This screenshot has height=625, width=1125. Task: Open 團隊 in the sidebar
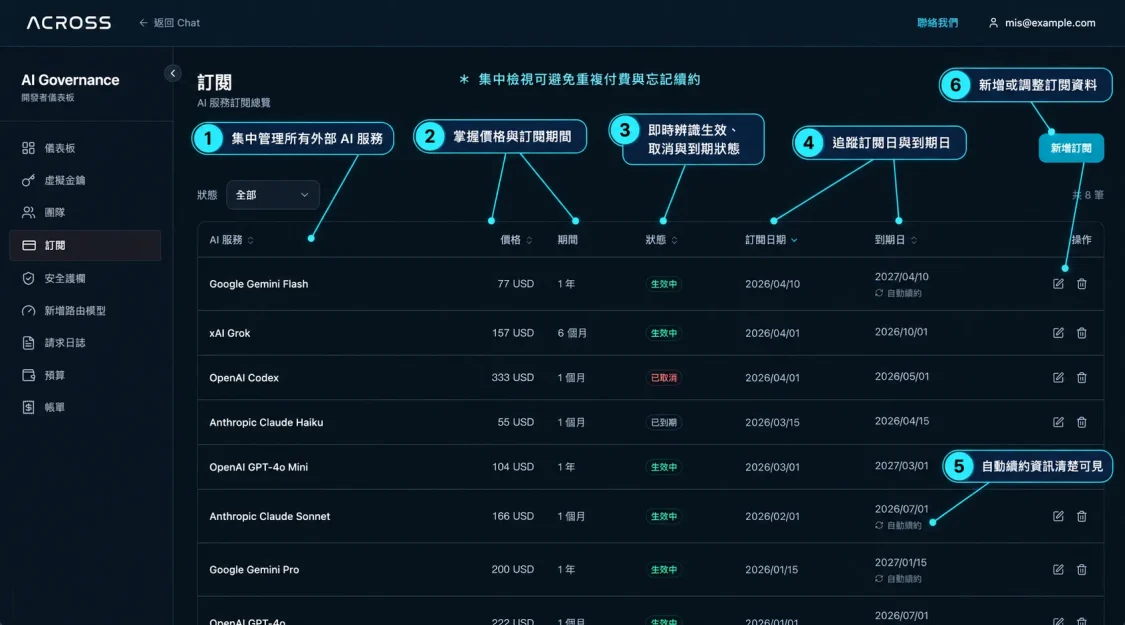85,212
